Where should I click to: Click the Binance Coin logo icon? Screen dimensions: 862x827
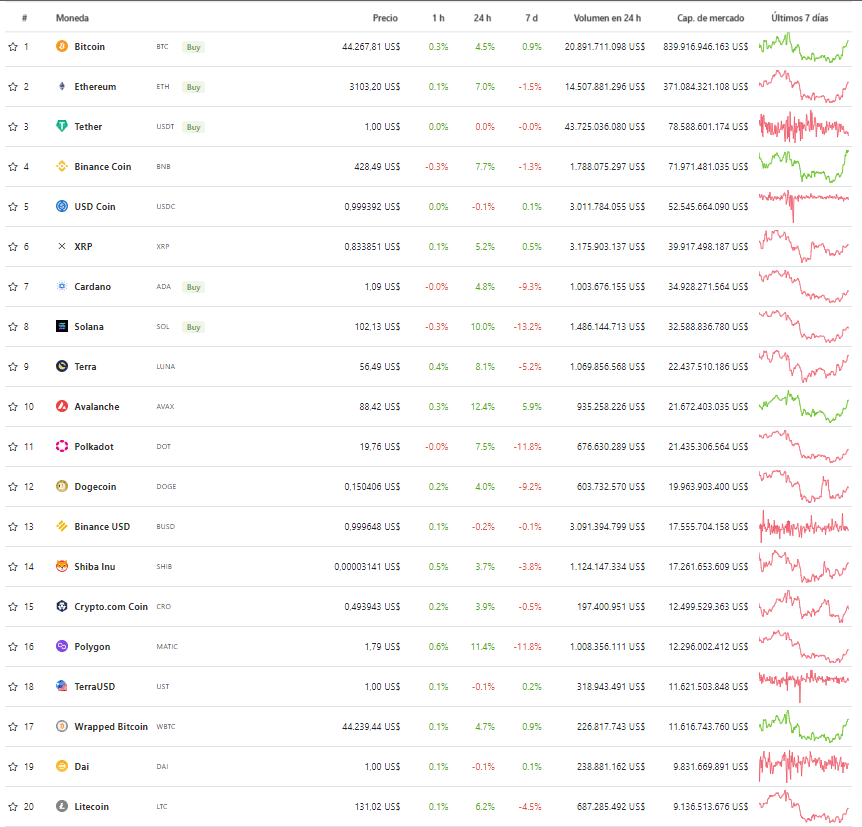[62, 166]
